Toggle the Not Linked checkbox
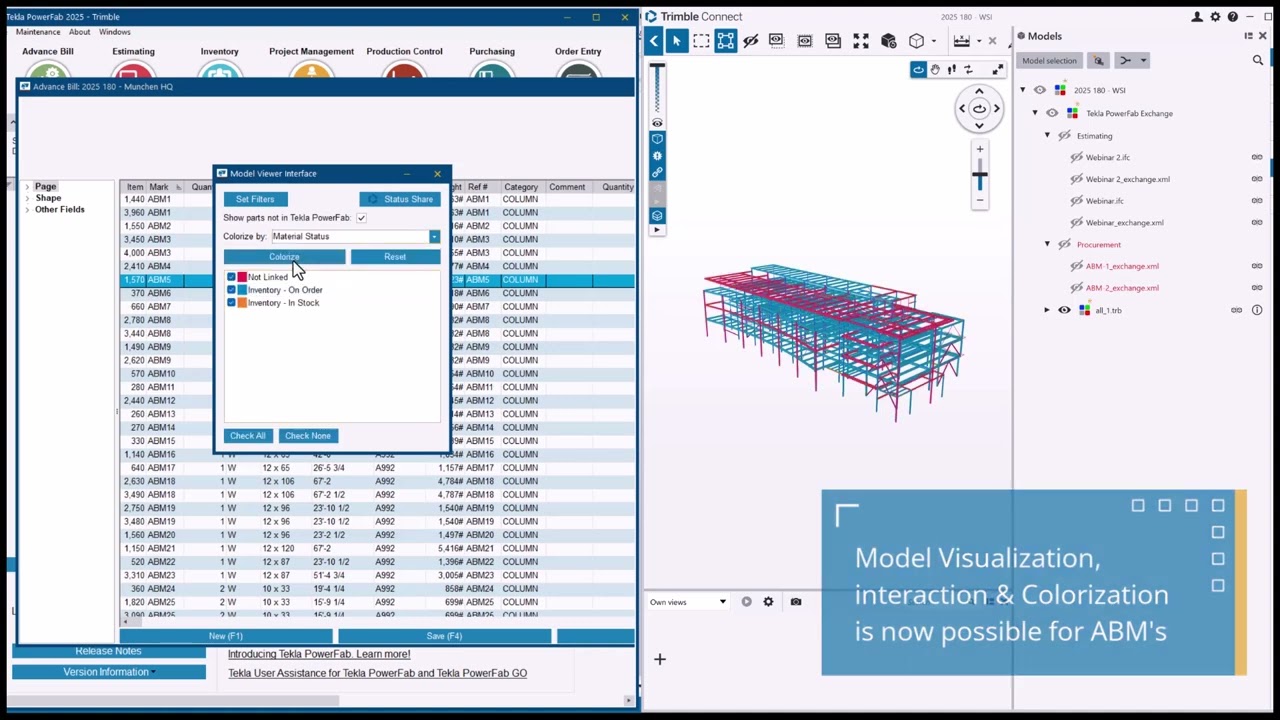Image resolution: width=1280 pixels, height=720 pixels. [x=231, y=277]
